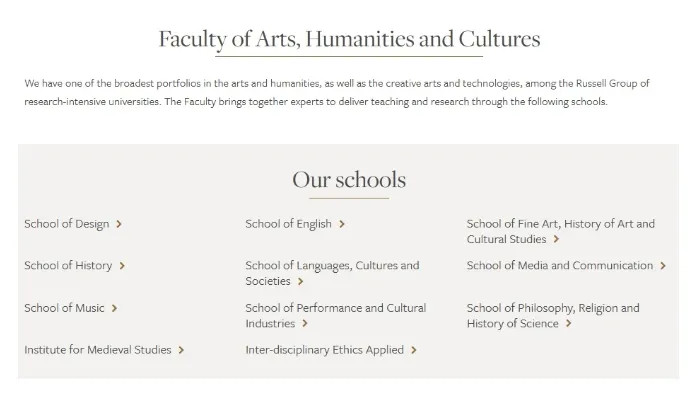
Task: Click the arrow icon following Societies
Action: coord(300,281)
